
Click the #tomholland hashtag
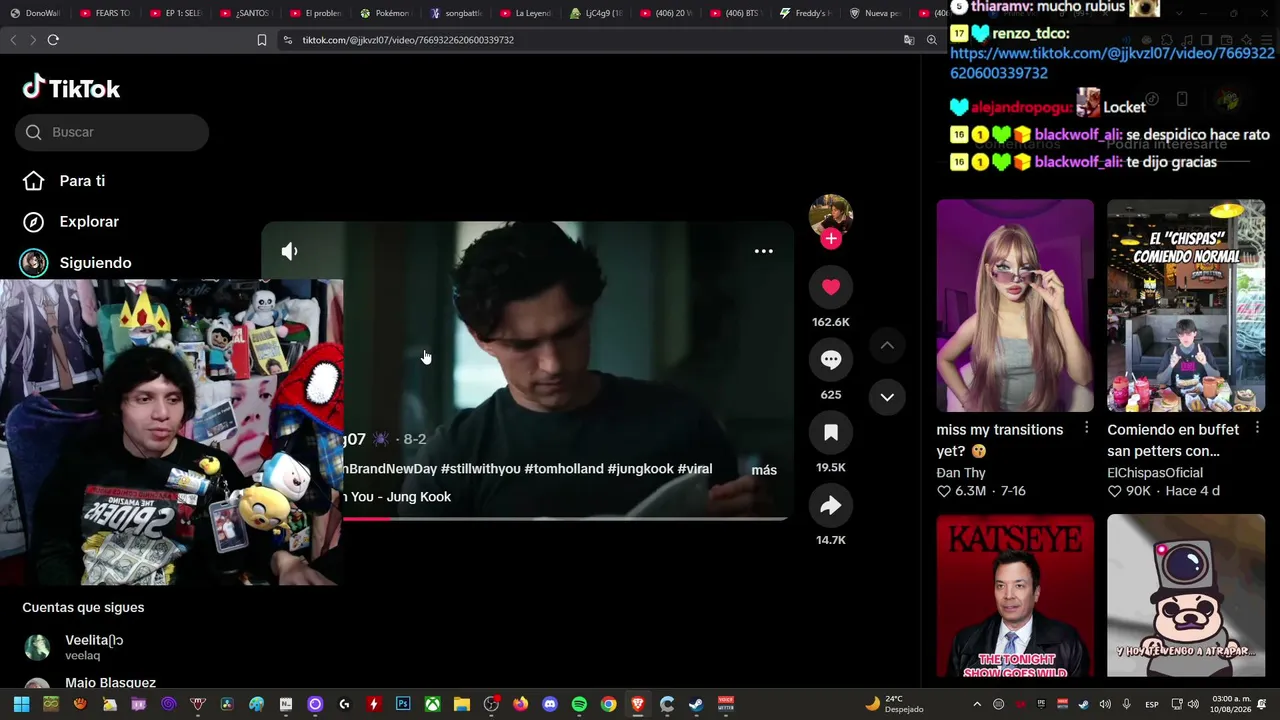(x=564, y=469)
